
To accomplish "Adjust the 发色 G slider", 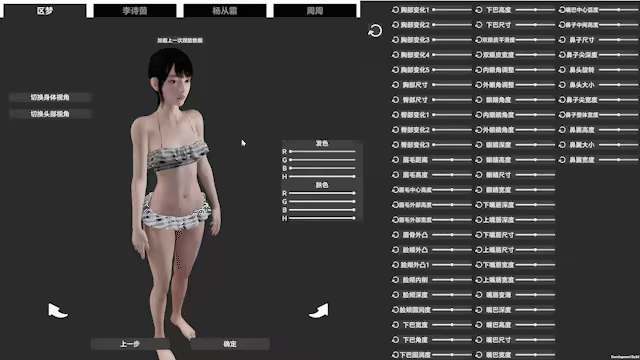I will point(322,160).
